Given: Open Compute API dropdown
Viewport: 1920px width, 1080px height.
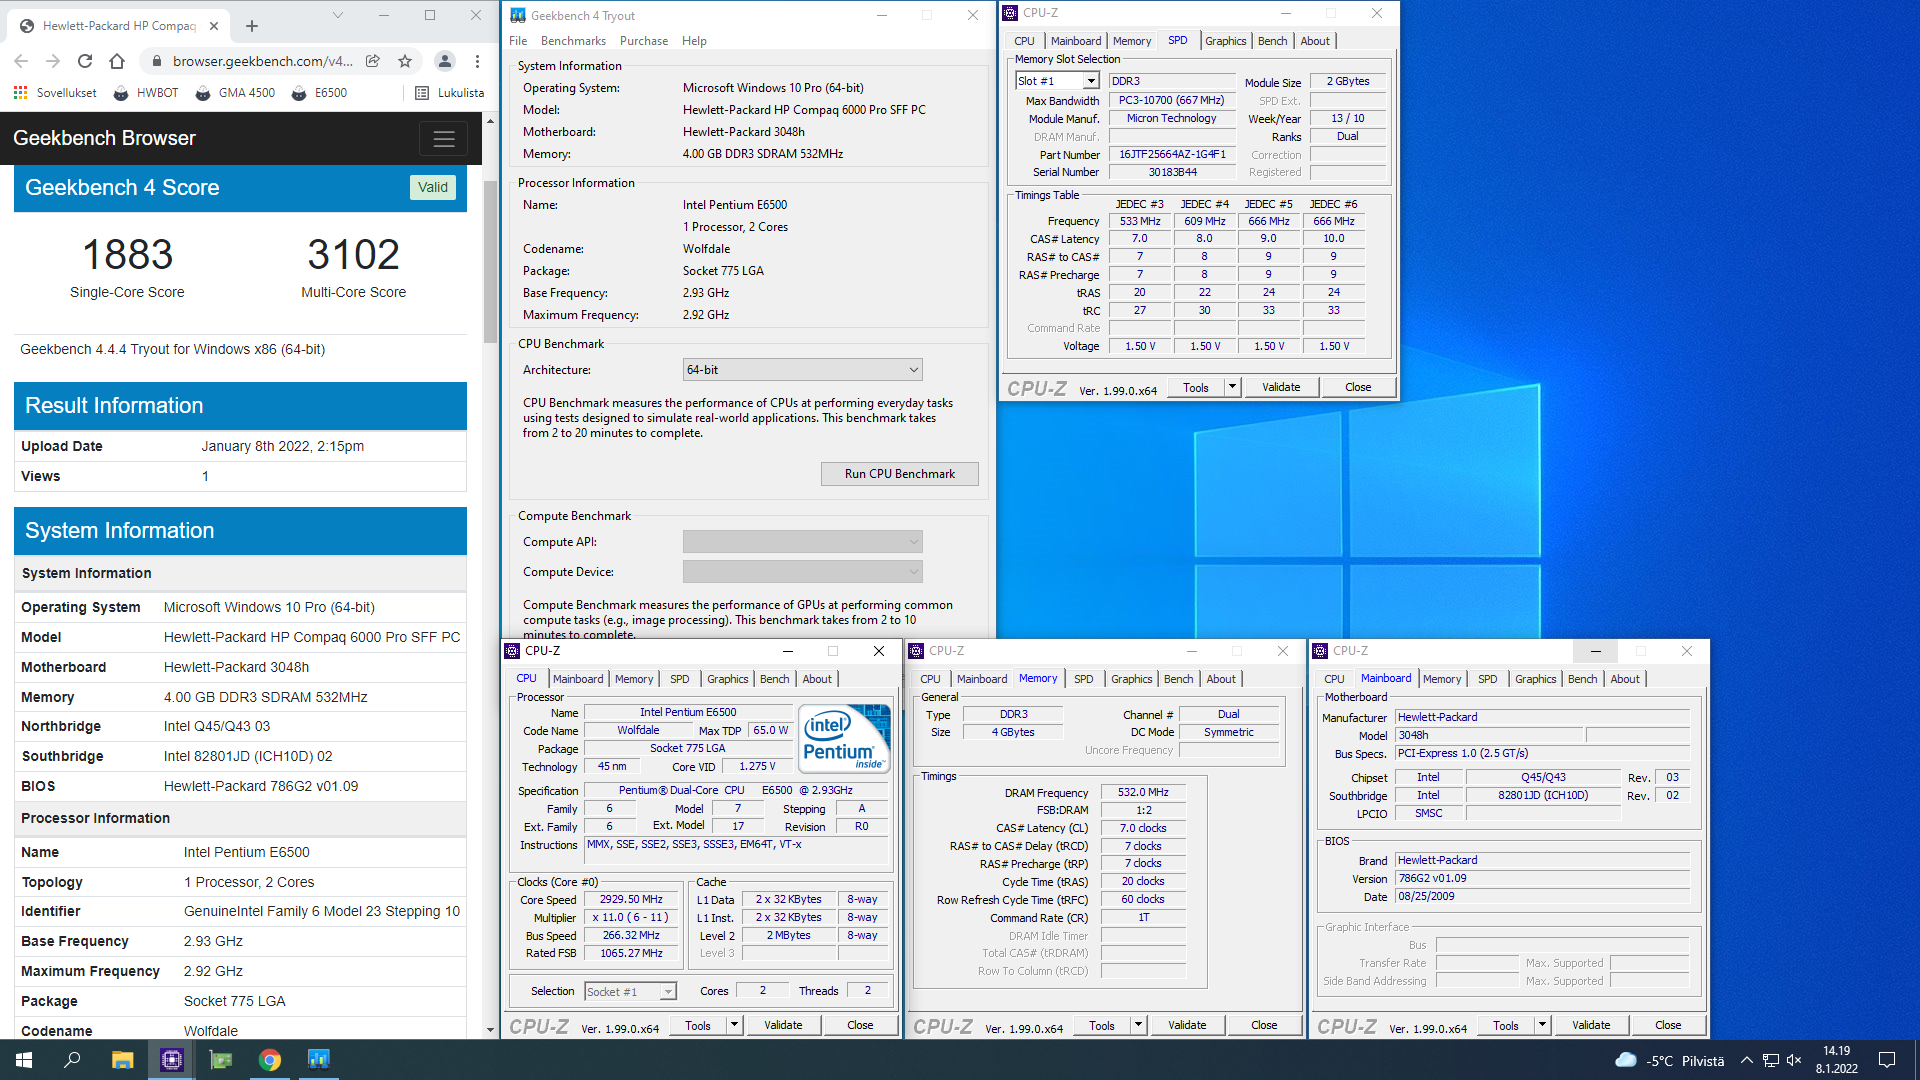Looking at the screenshot, I should (x=802, y=542).
